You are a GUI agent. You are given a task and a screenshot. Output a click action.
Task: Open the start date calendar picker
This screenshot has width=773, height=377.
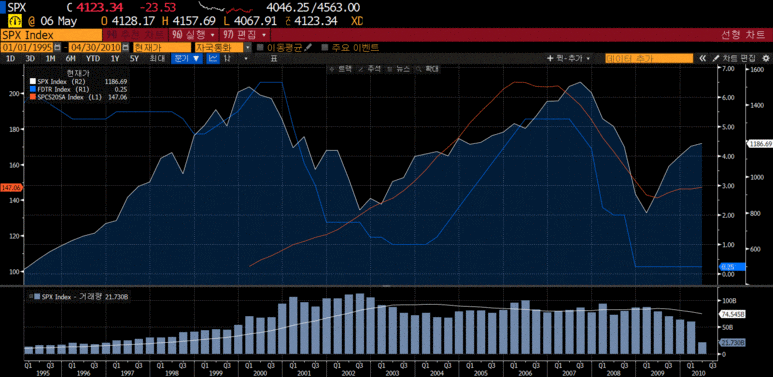[x=58, y=48]
